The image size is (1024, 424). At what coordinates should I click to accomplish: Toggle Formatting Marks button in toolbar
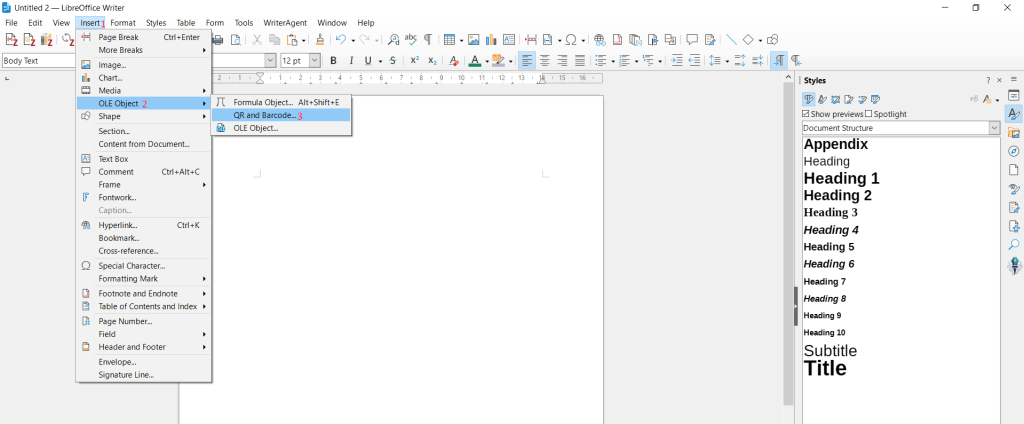[428, 40]
